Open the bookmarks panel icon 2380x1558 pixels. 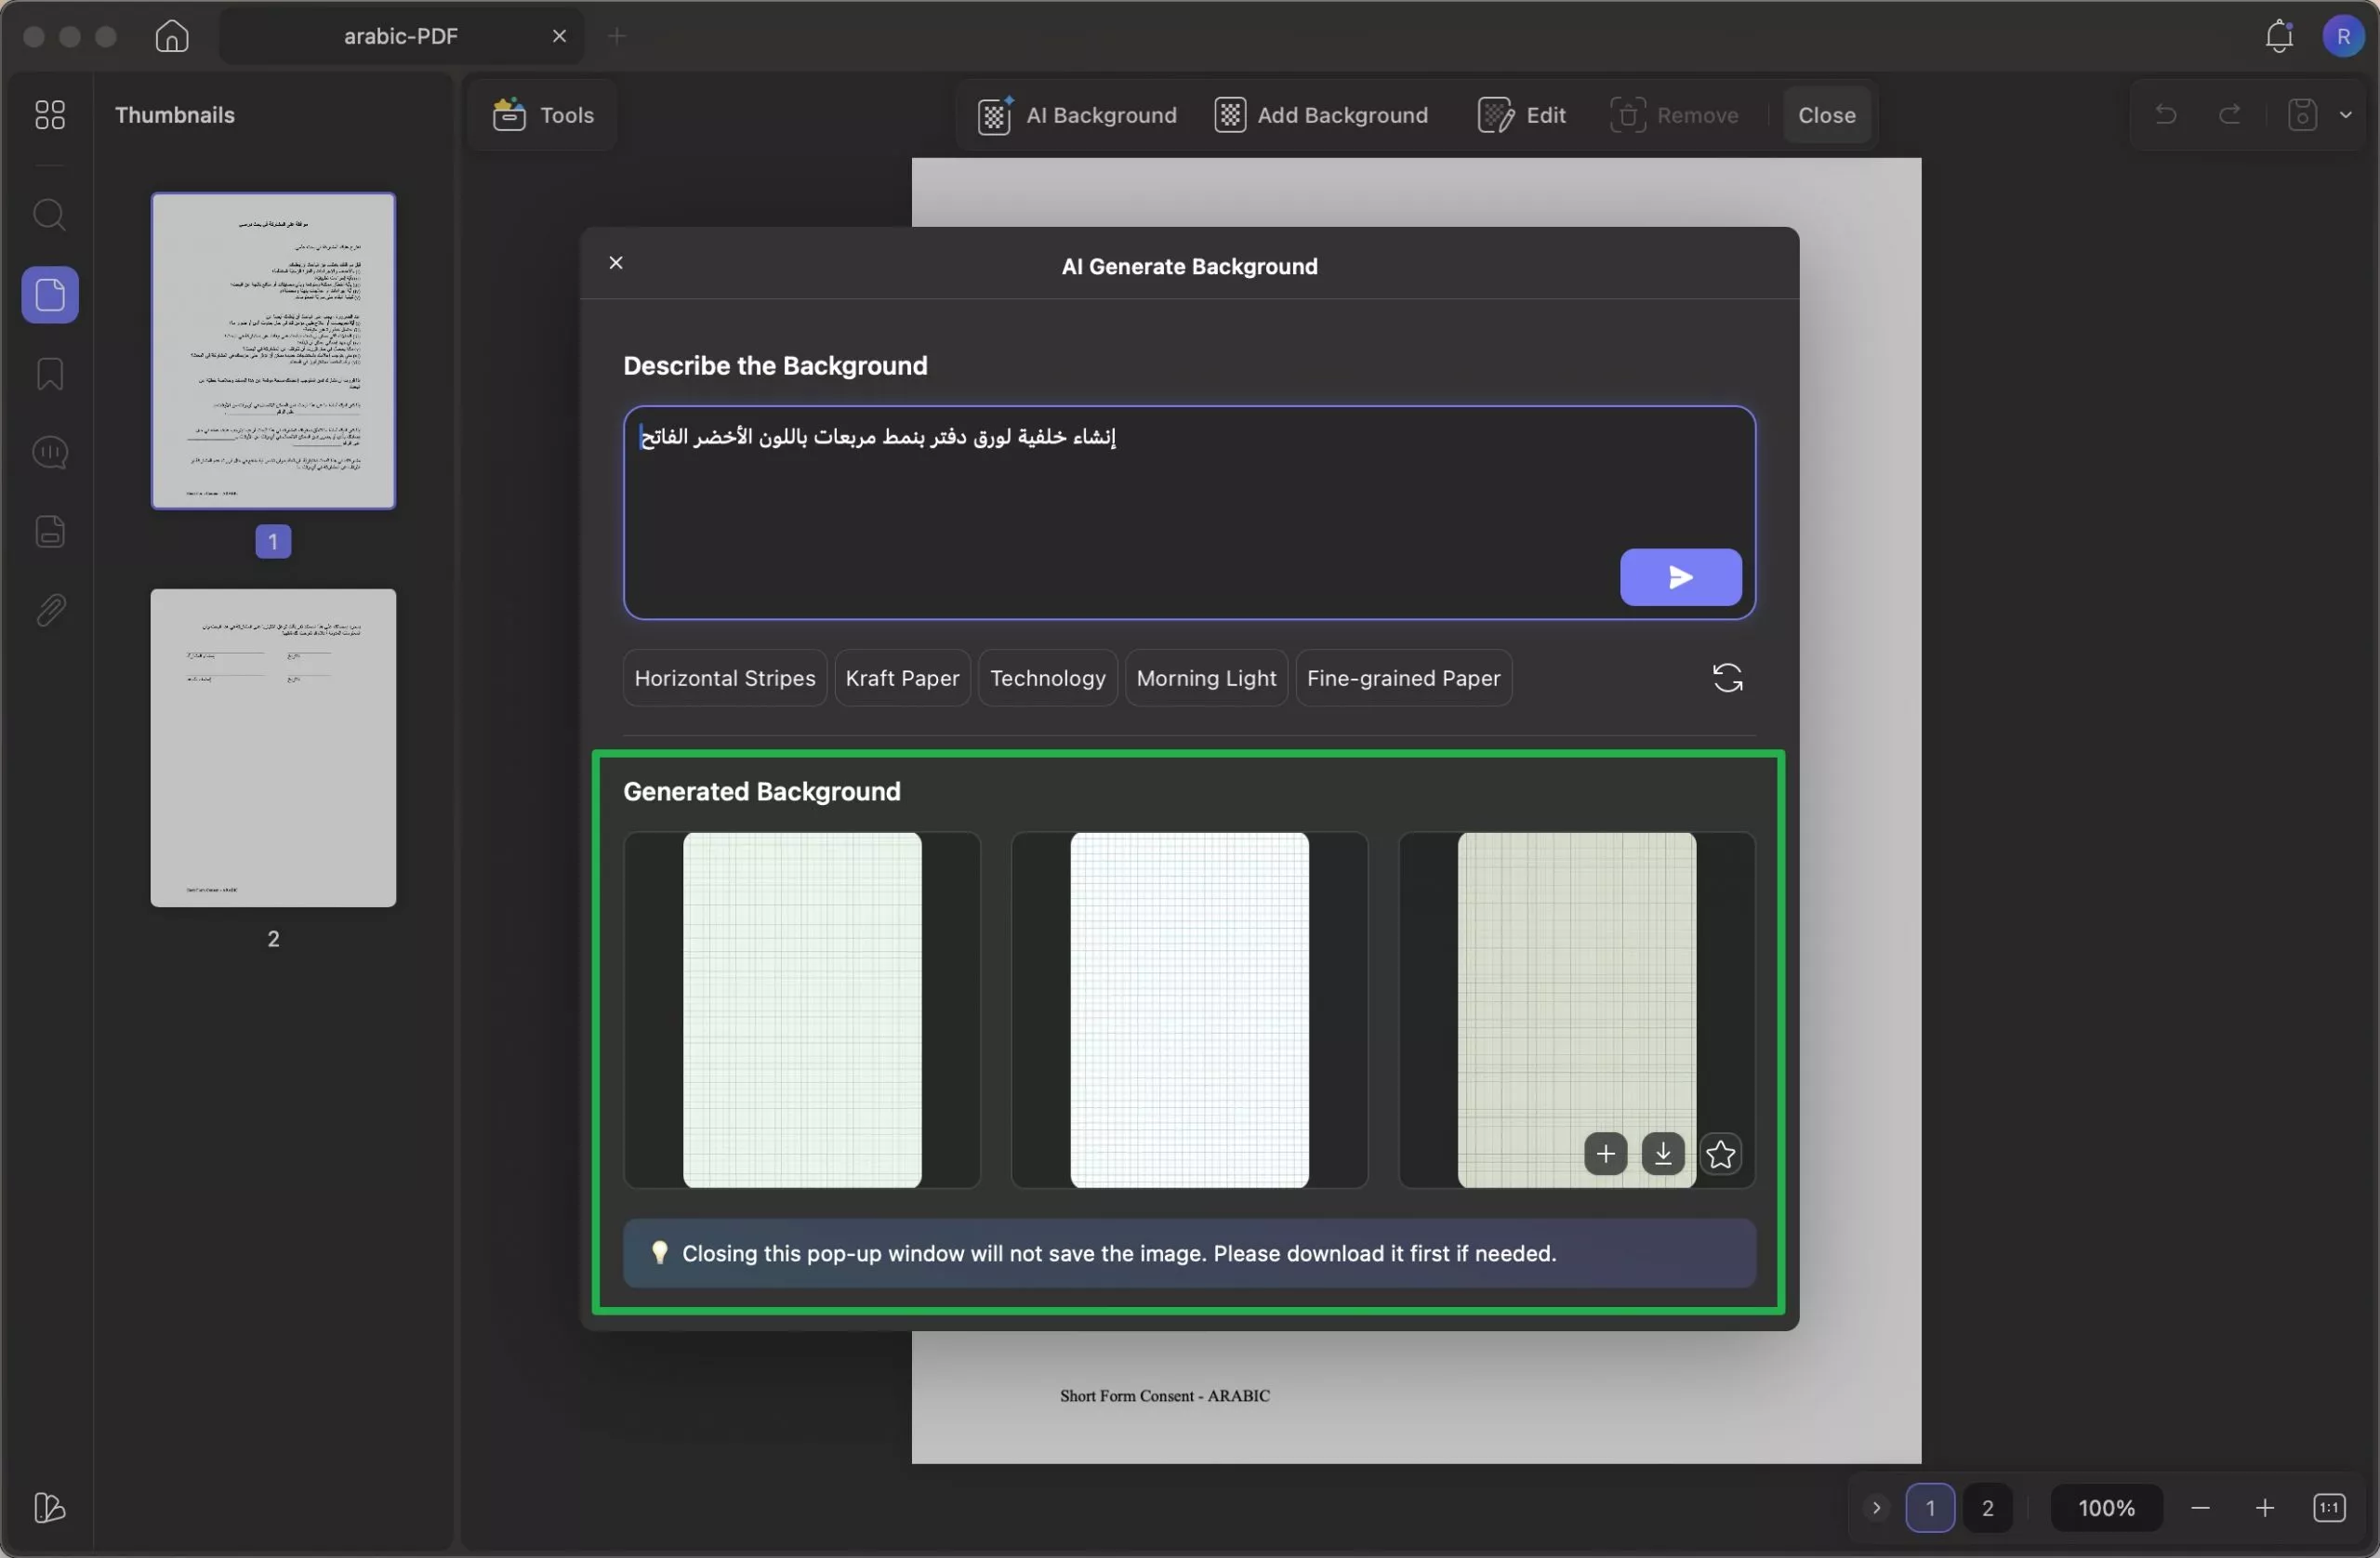49,374
